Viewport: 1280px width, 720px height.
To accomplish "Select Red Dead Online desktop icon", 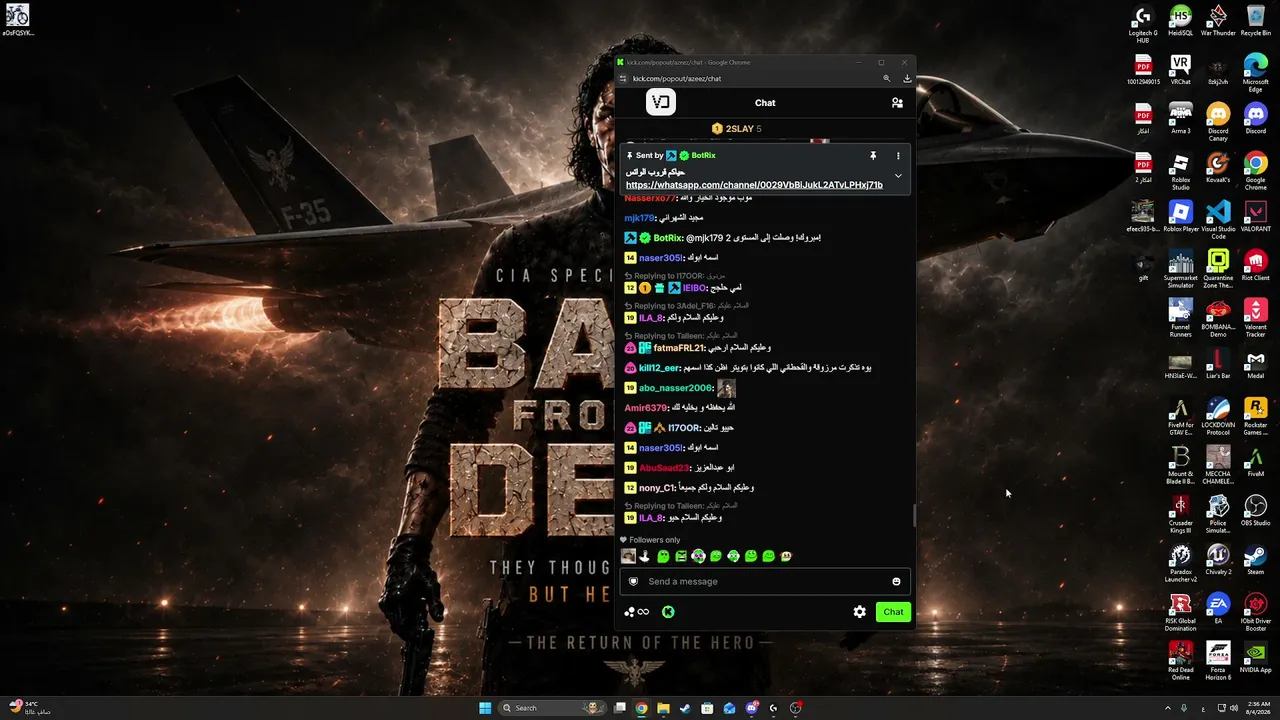I will point(1181,661).
